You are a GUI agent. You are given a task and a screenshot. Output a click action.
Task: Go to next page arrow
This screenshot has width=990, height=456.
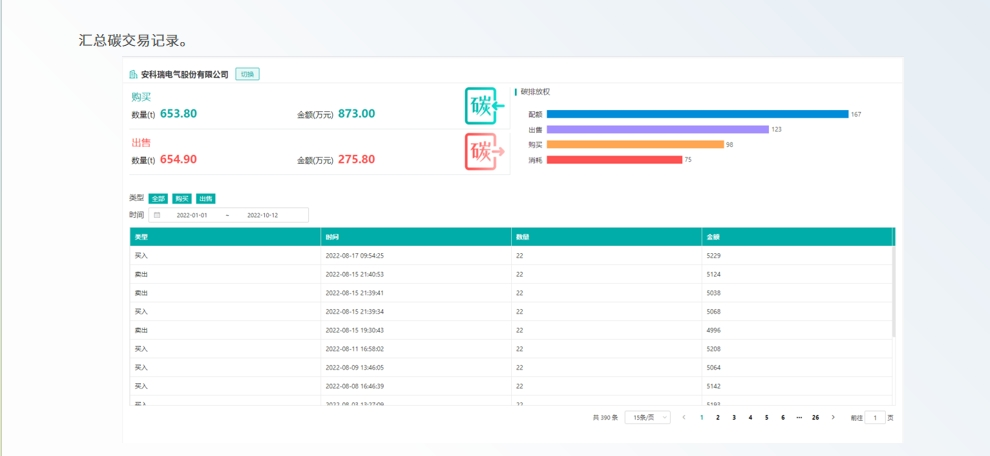pos(833,417)
